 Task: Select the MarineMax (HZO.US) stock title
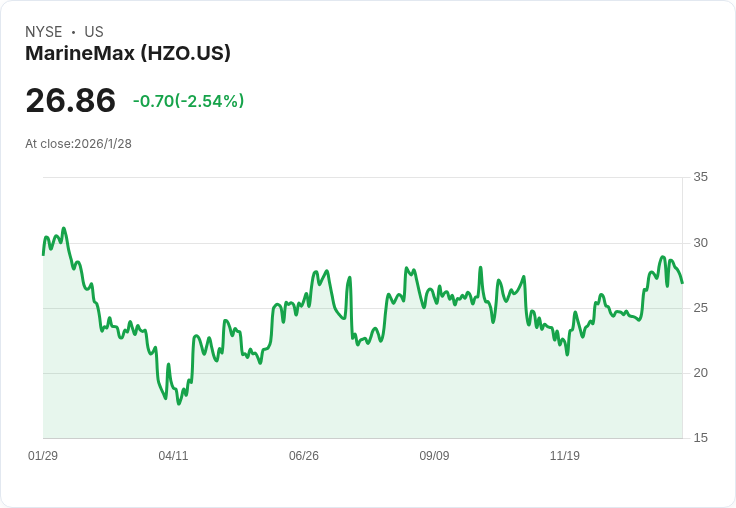tap(128, 53)
